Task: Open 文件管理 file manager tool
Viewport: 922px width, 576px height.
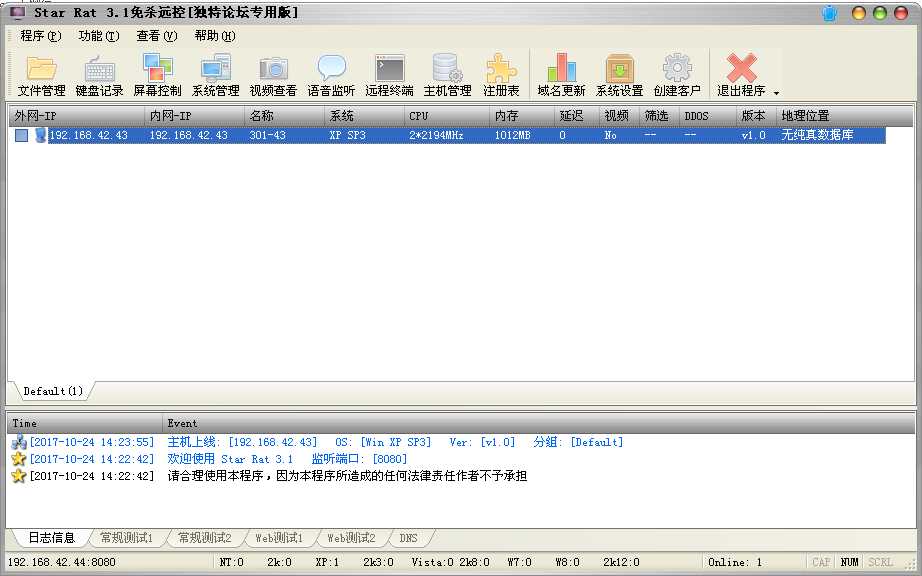Action: coord(41,75)
